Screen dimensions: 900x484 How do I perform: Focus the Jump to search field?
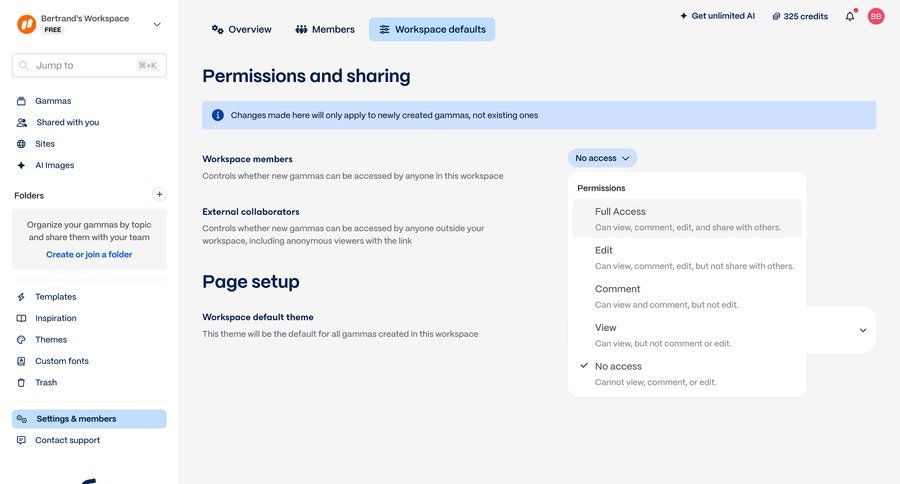(89, 65)
